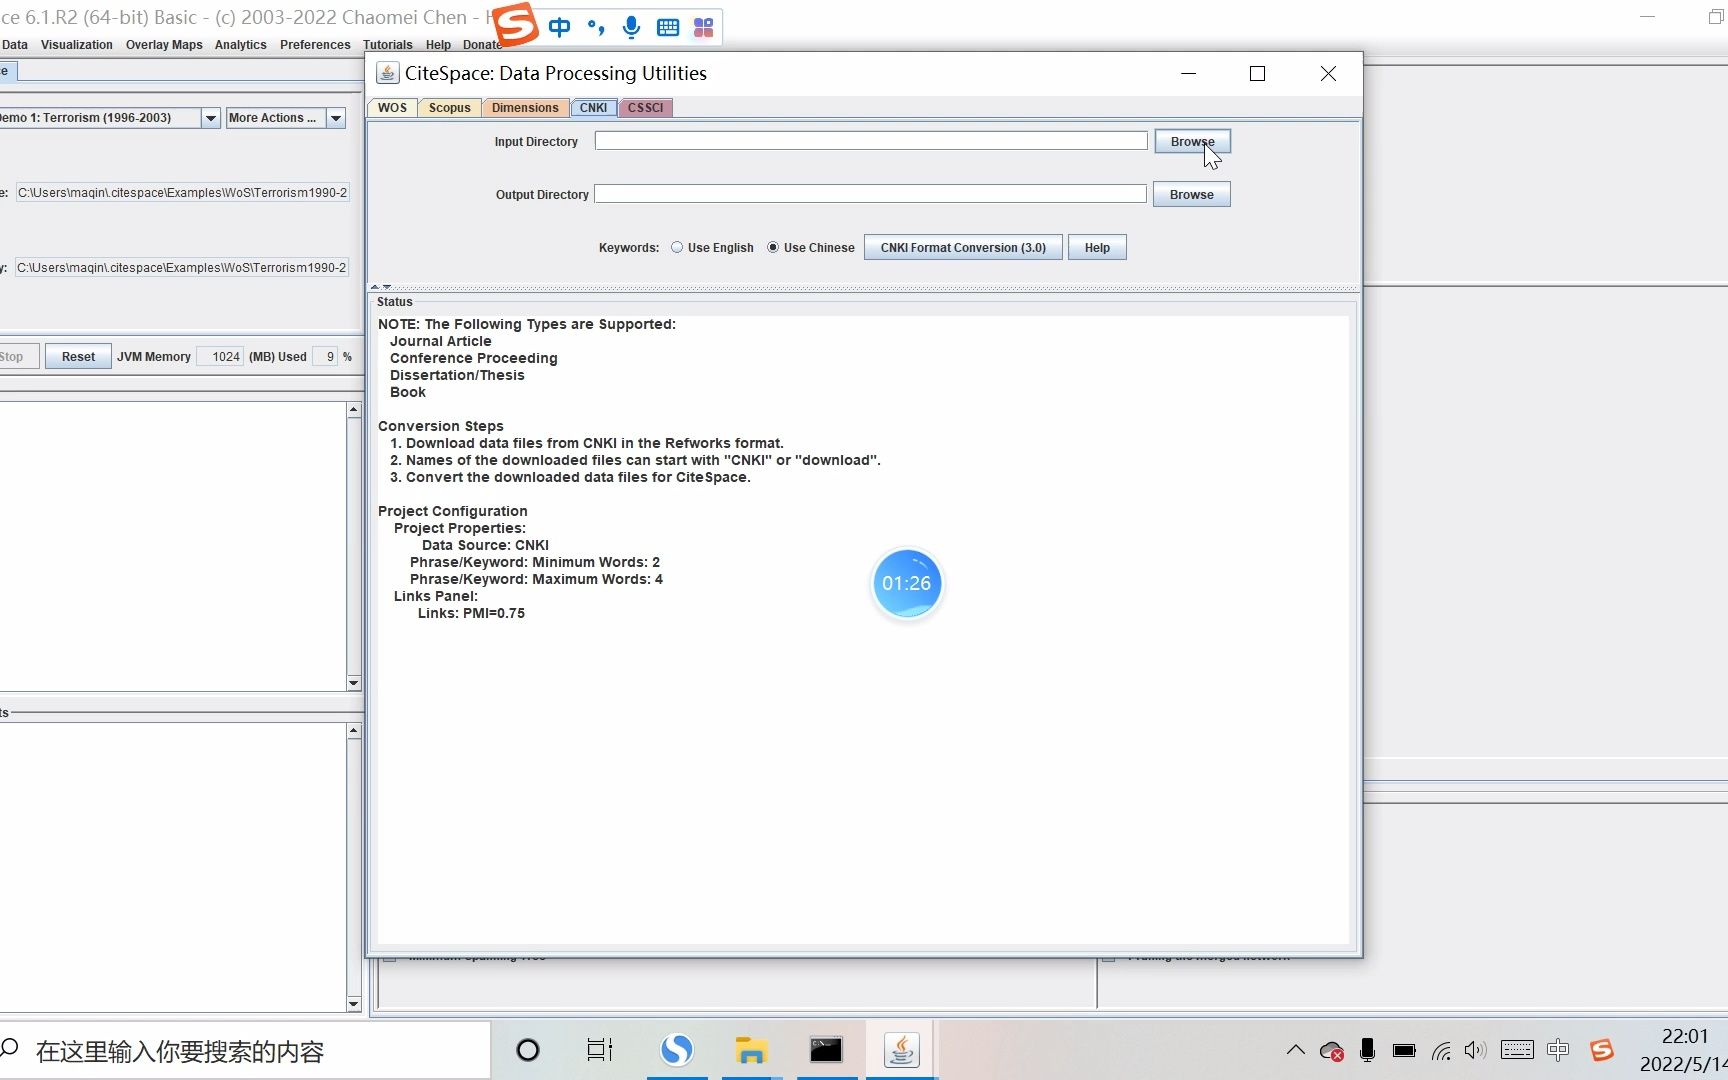Open the Analytics menu
The width and height of the screenshot is (1728, 1080).
tap(240, 45)
